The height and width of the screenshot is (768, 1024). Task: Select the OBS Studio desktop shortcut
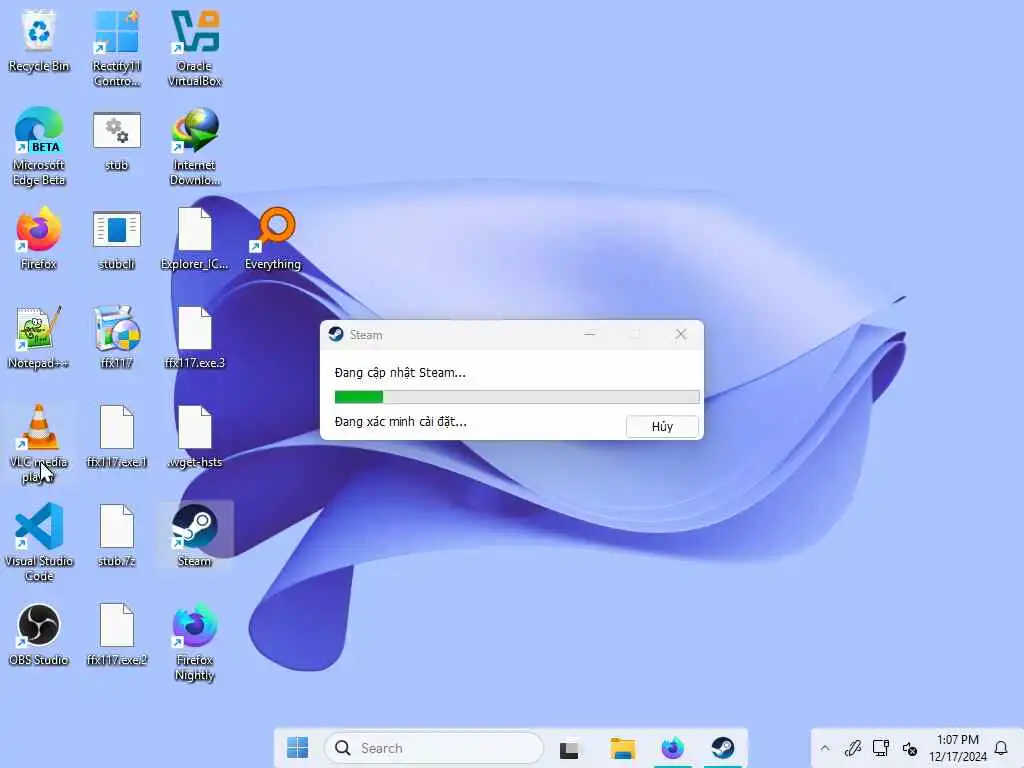tap(39, 635)
